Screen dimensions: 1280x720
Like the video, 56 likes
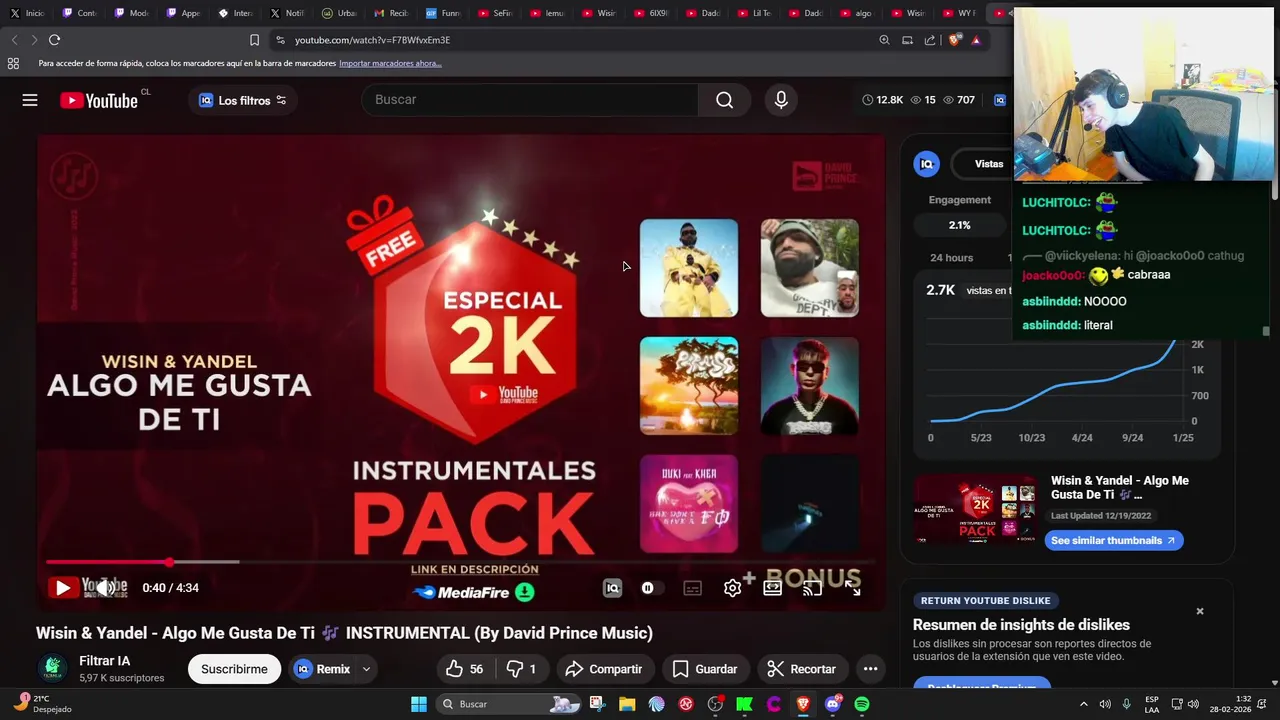point(464,669)
